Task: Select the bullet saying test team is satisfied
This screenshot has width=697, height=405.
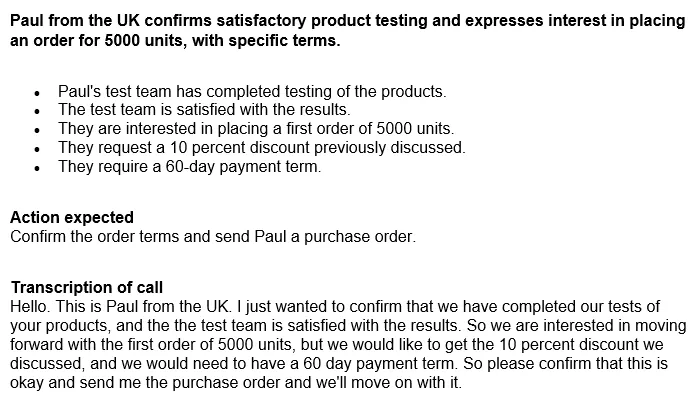Action: 204,110
